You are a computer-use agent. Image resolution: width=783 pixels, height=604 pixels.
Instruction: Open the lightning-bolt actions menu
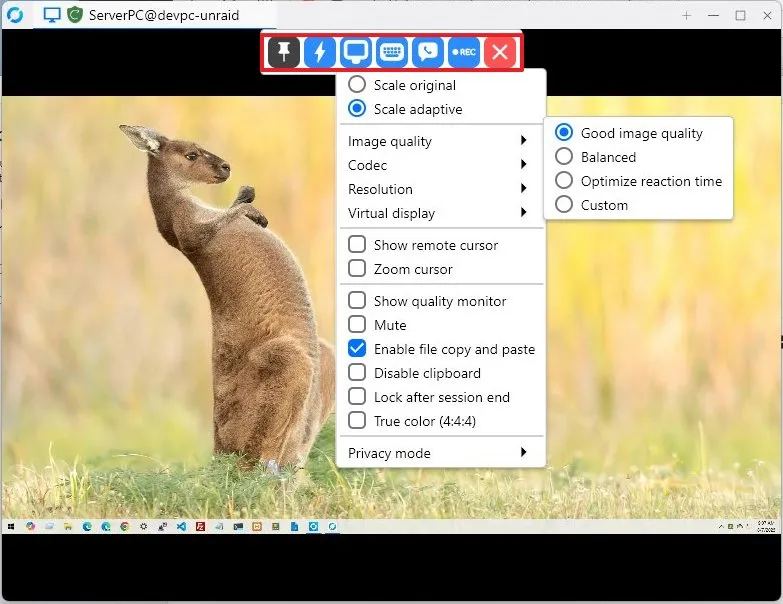coord(320,52)
